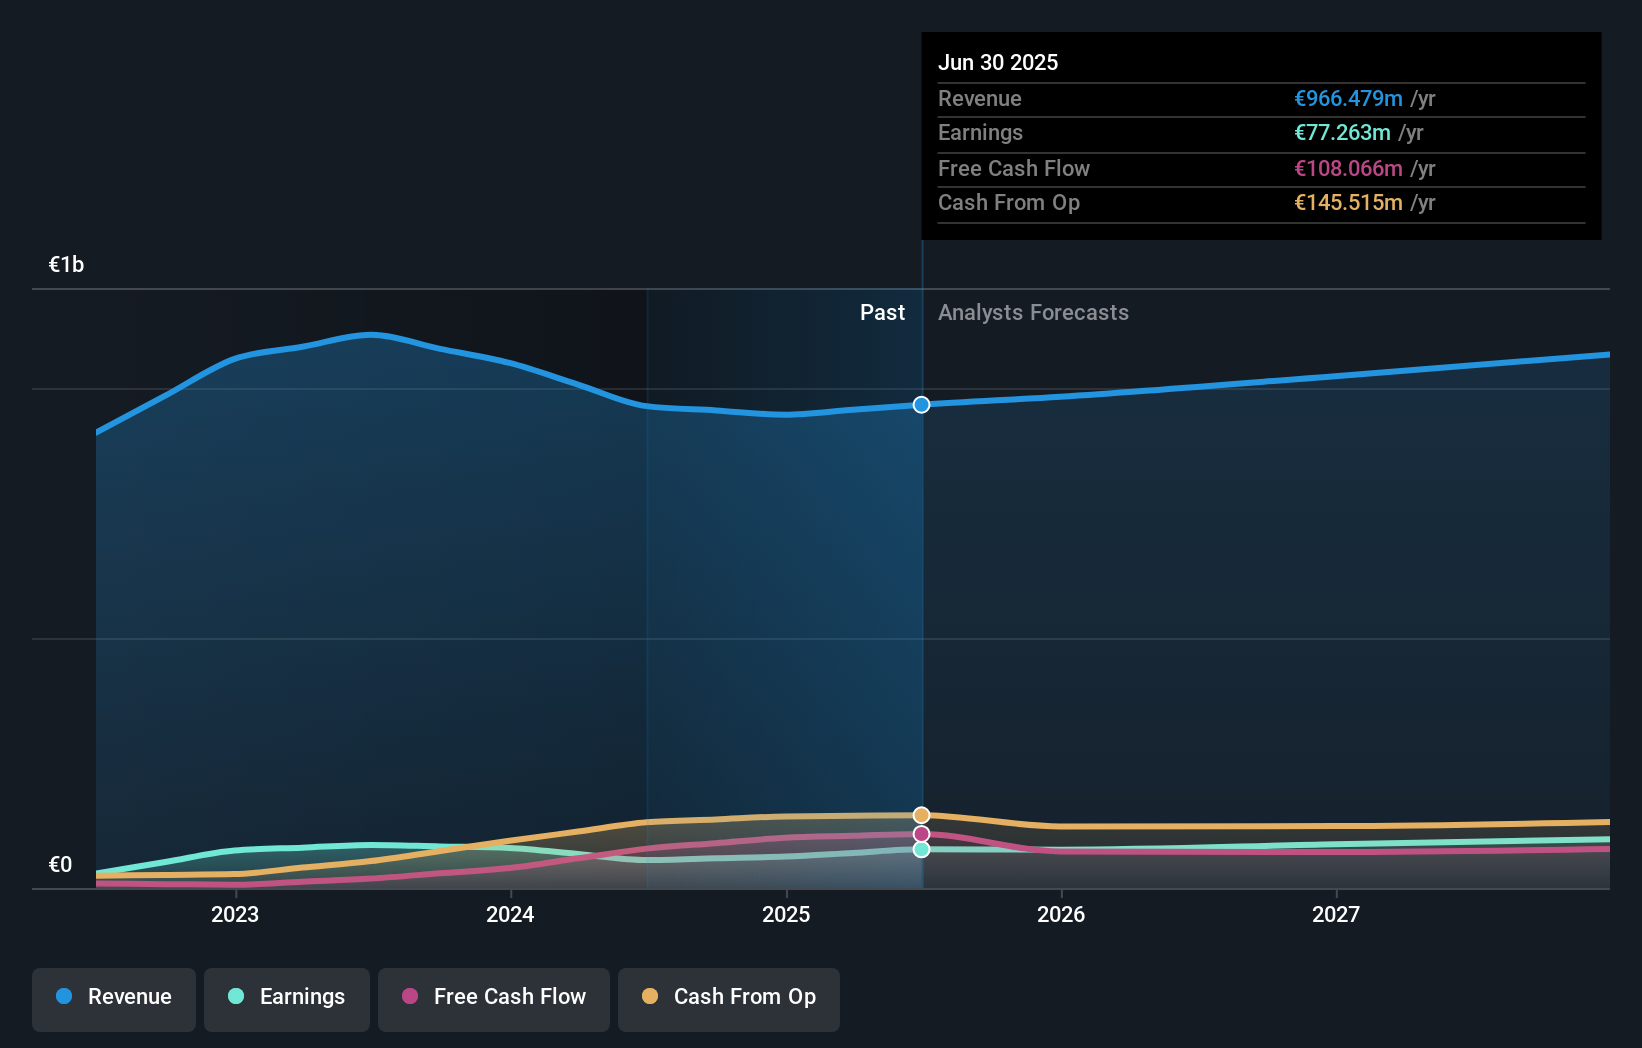This screenshot has height=1048, width=1642.
Task: Click the Jun 30 2025 tooltip header
Action: 998,62
